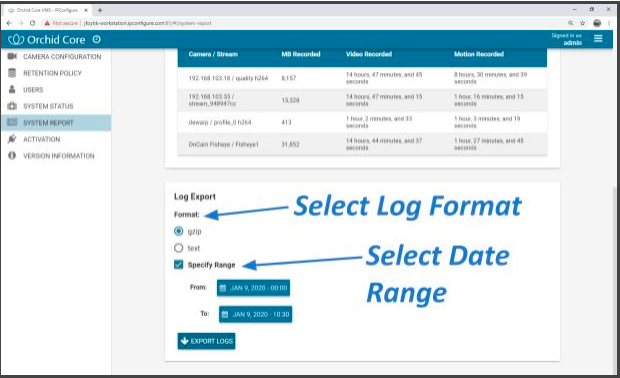Screen dimensions: 620x378
Task: Click the browser forward arrow
Action: coord(21,23)
